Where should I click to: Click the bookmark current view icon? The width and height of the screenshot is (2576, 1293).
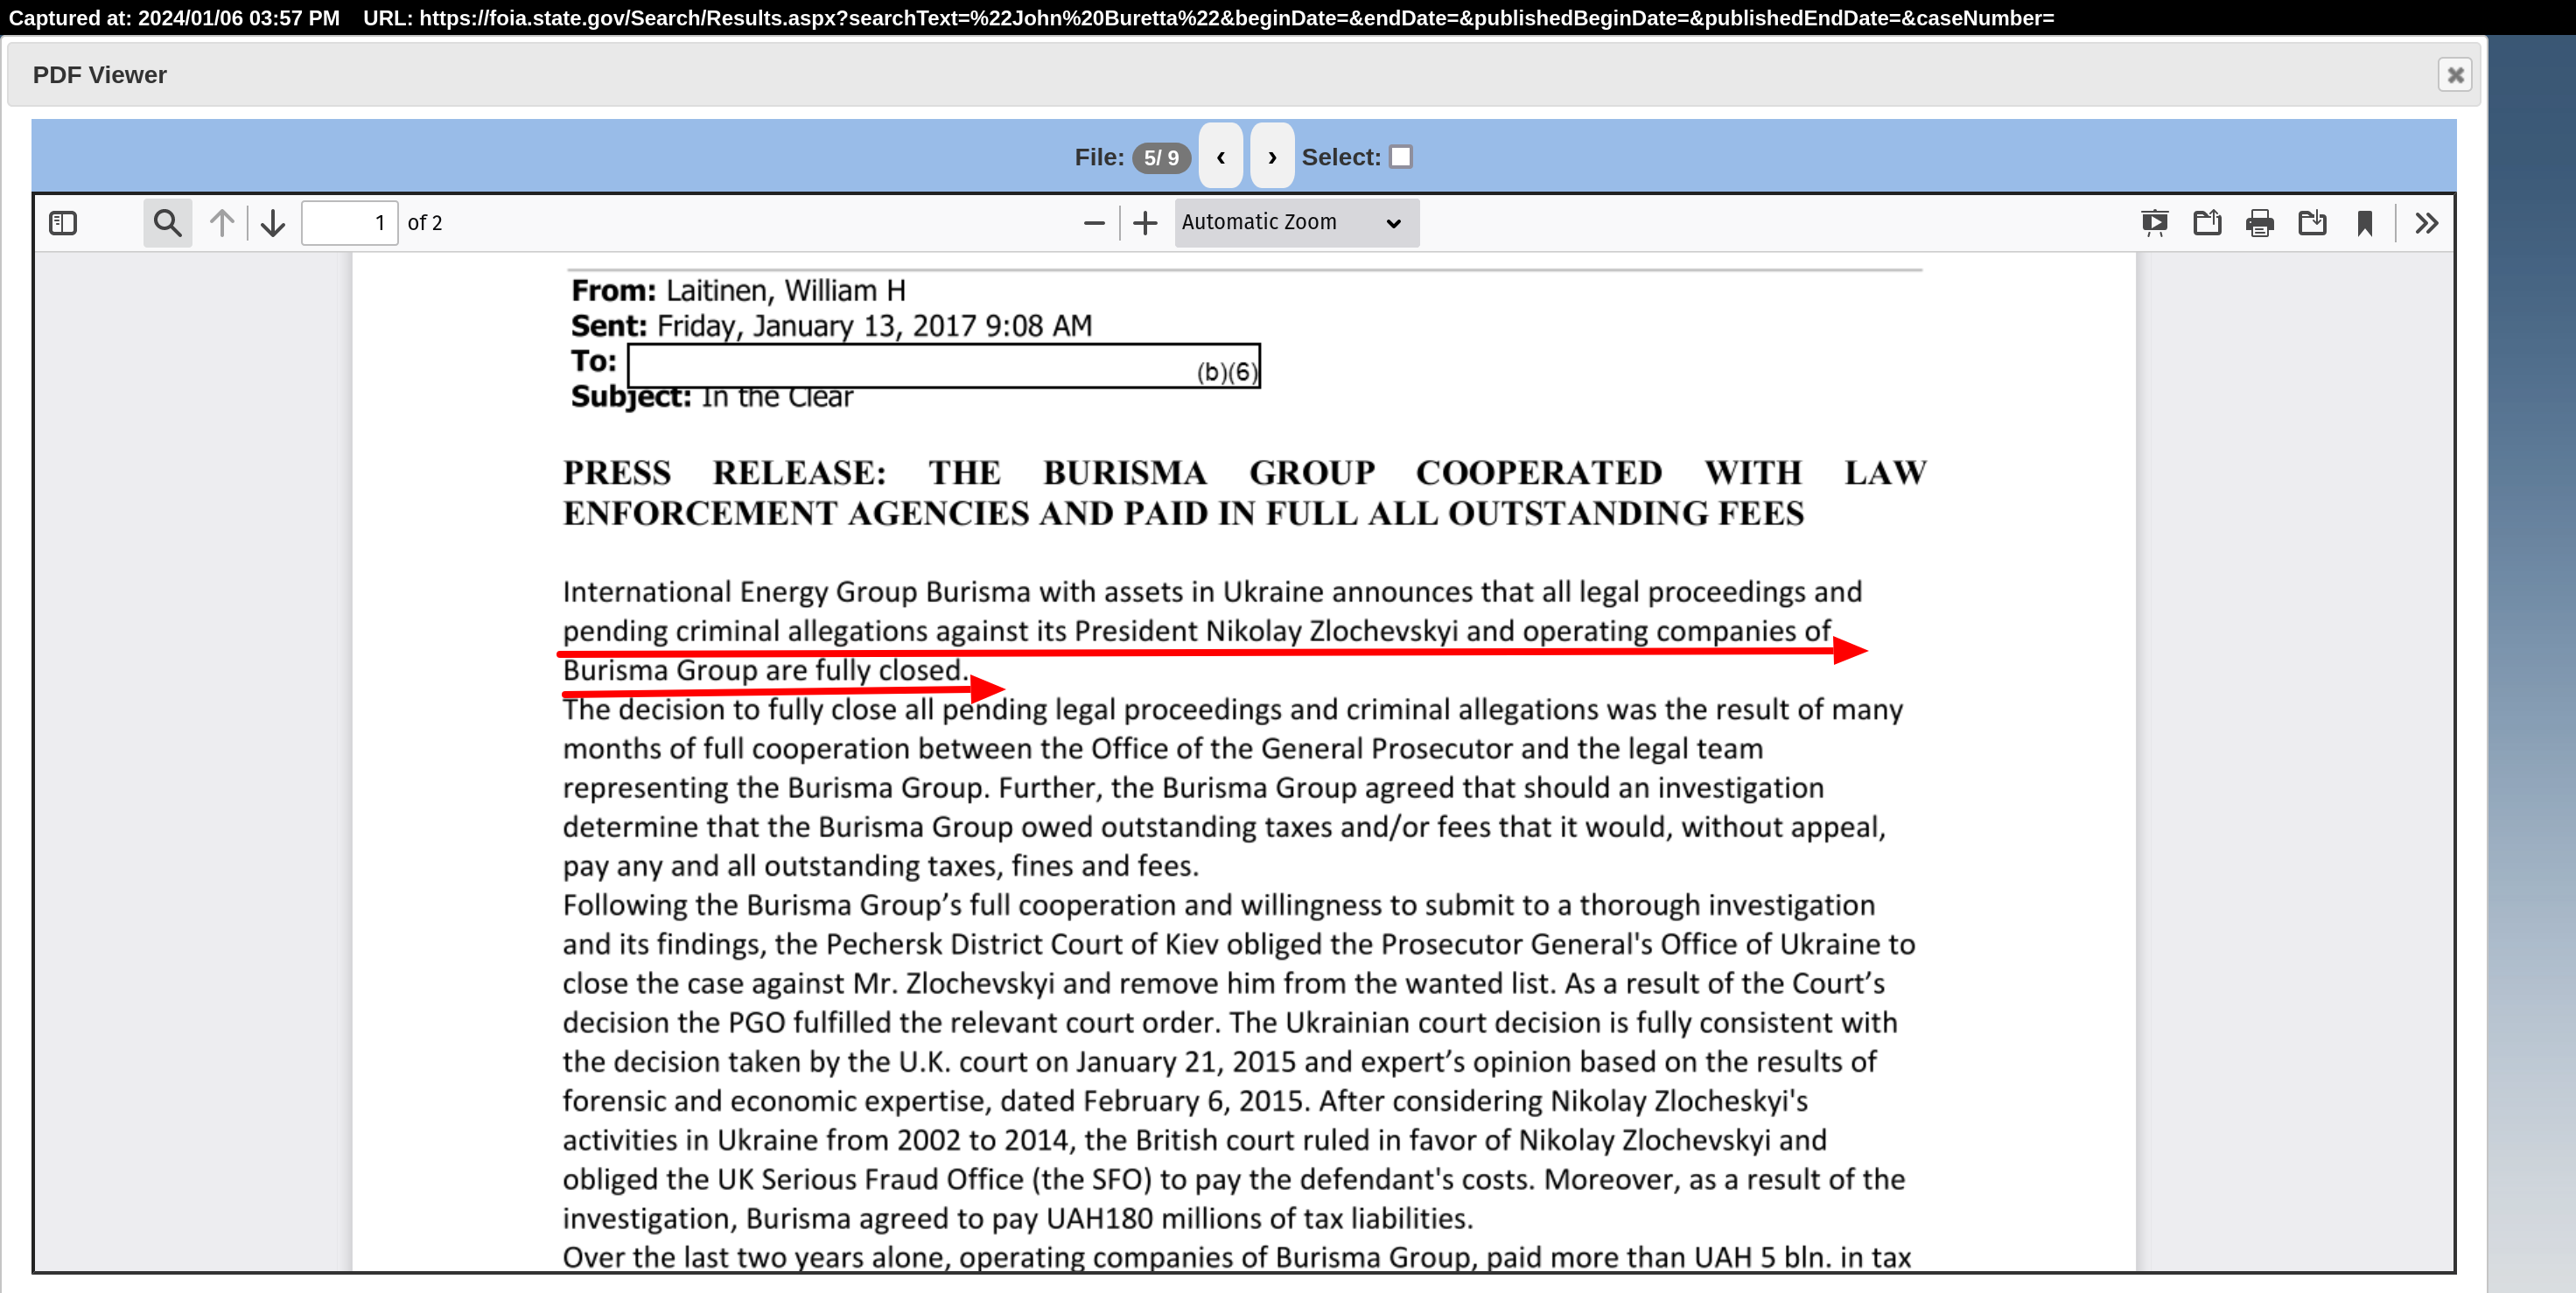pyautogui.click(x=2365, y=222)
